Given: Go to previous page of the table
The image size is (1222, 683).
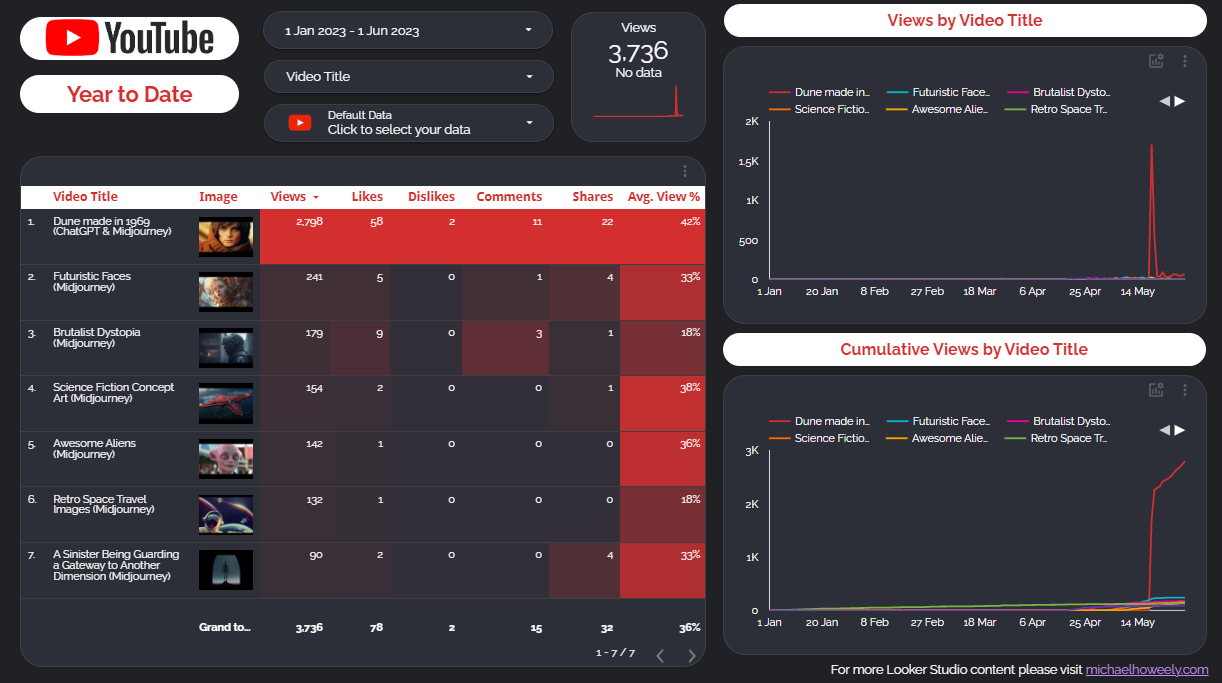Looking at the screenshot, I should 660,656.
